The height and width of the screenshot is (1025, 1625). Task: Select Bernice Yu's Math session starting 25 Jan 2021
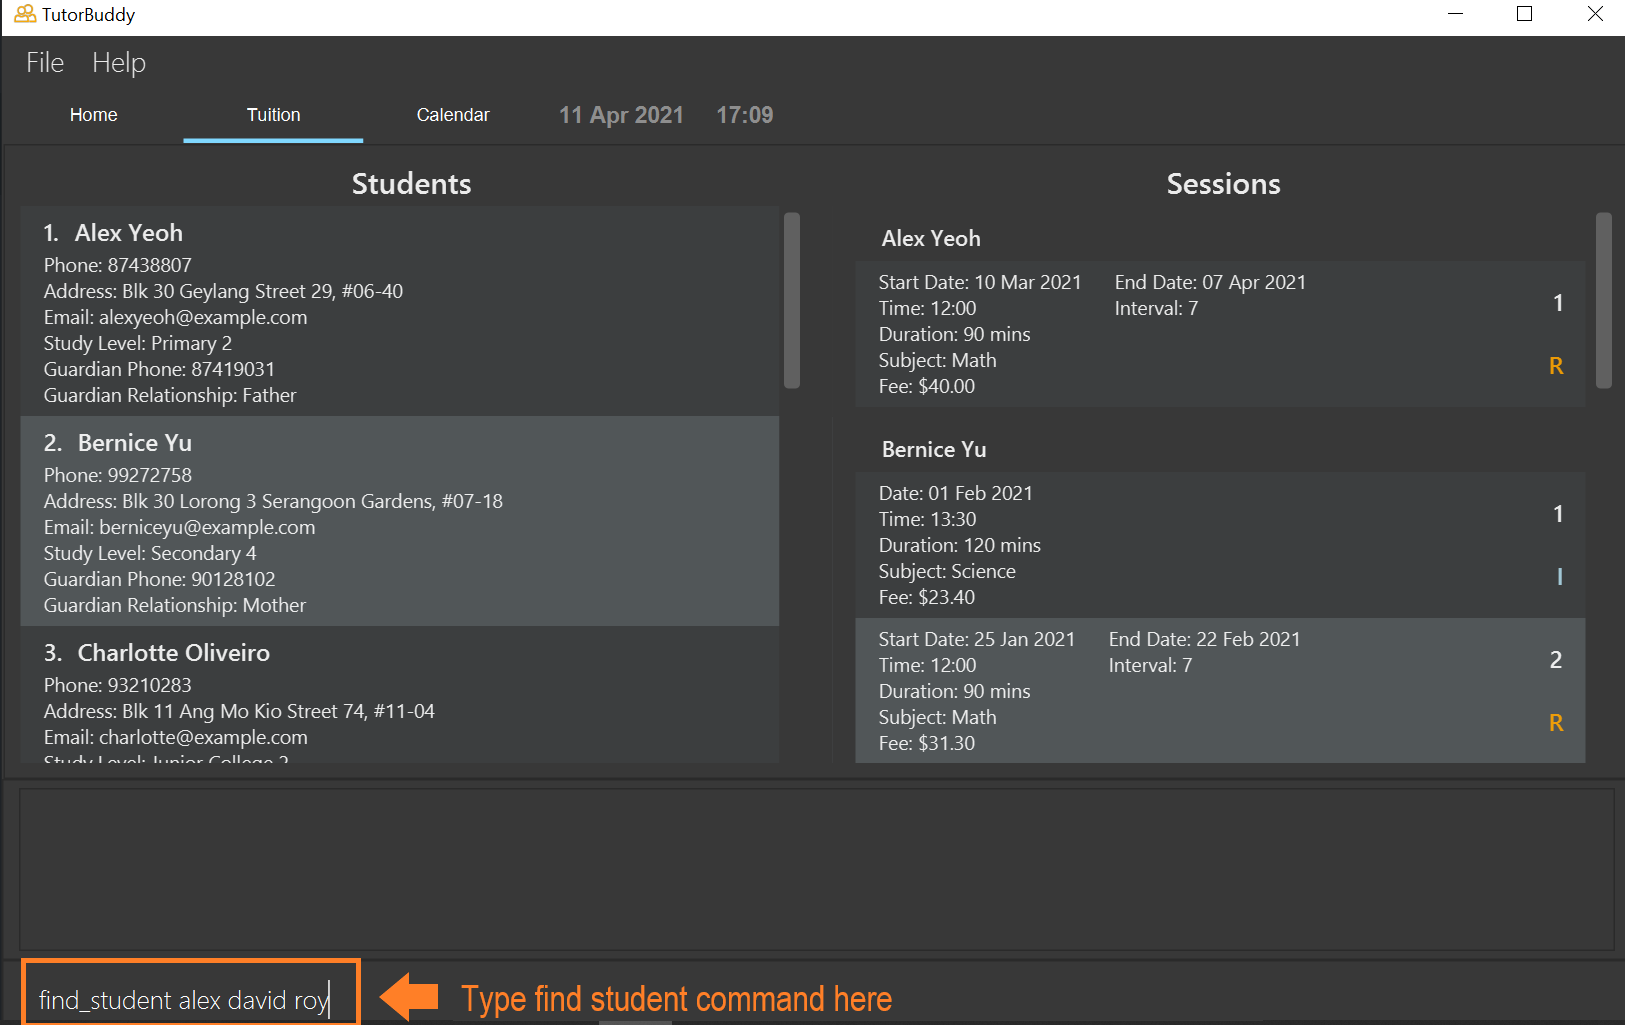1220,691
